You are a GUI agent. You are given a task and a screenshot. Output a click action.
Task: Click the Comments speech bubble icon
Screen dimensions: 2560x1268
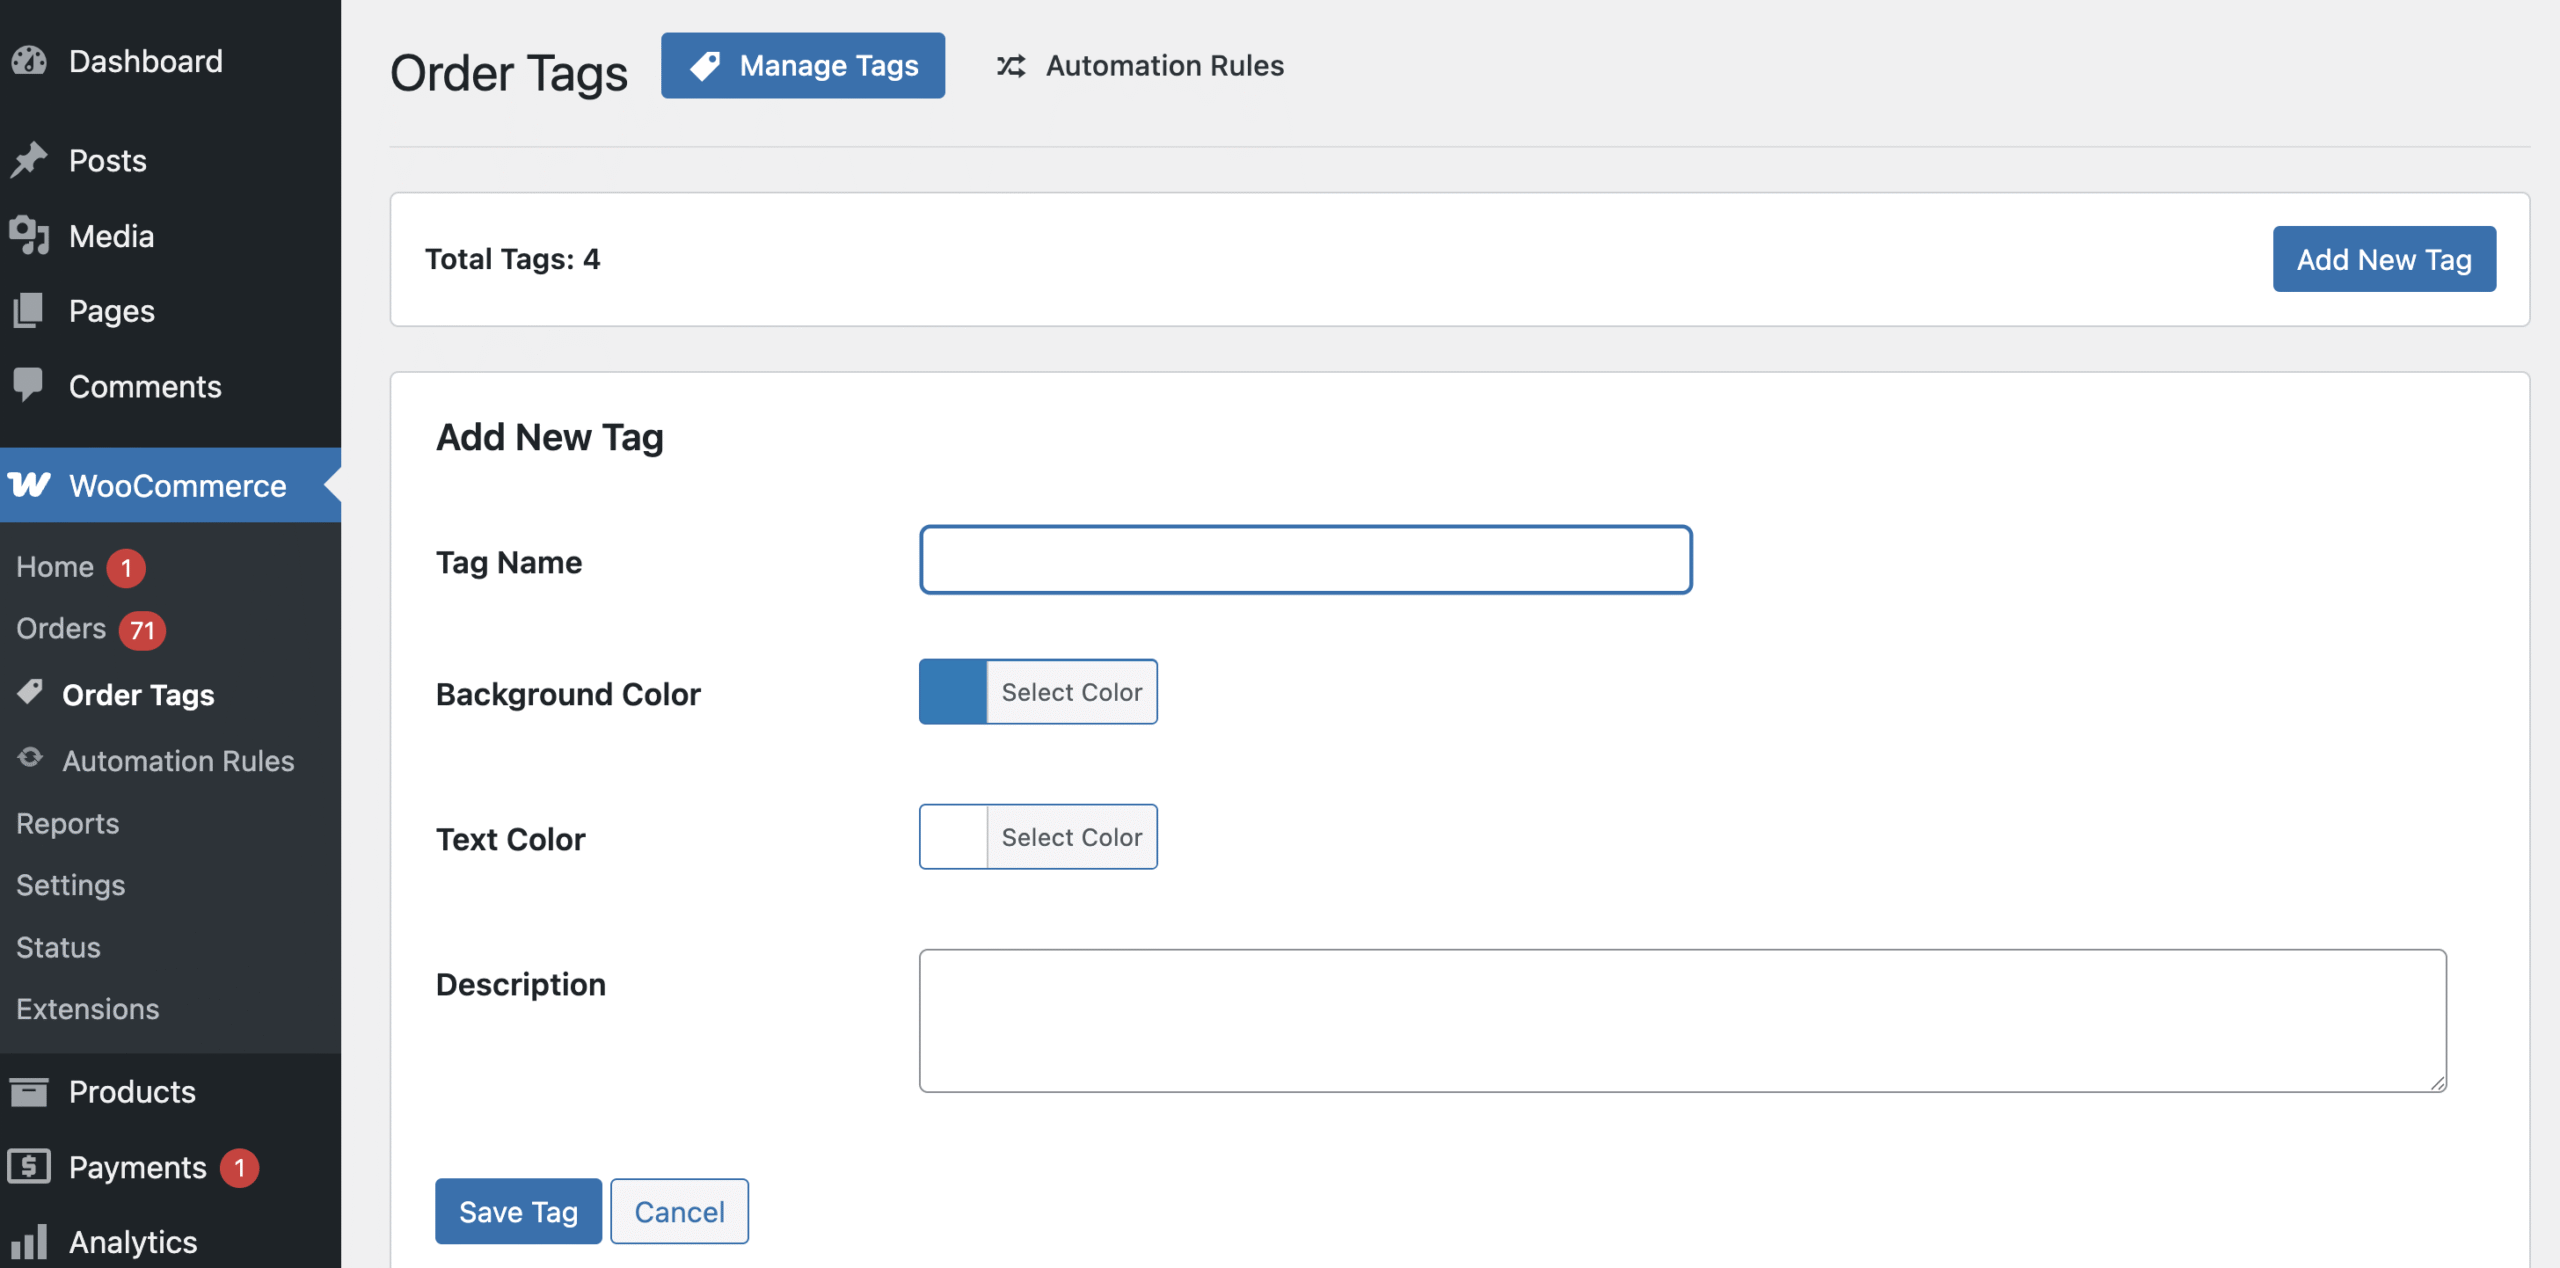(x=29, y=385)
